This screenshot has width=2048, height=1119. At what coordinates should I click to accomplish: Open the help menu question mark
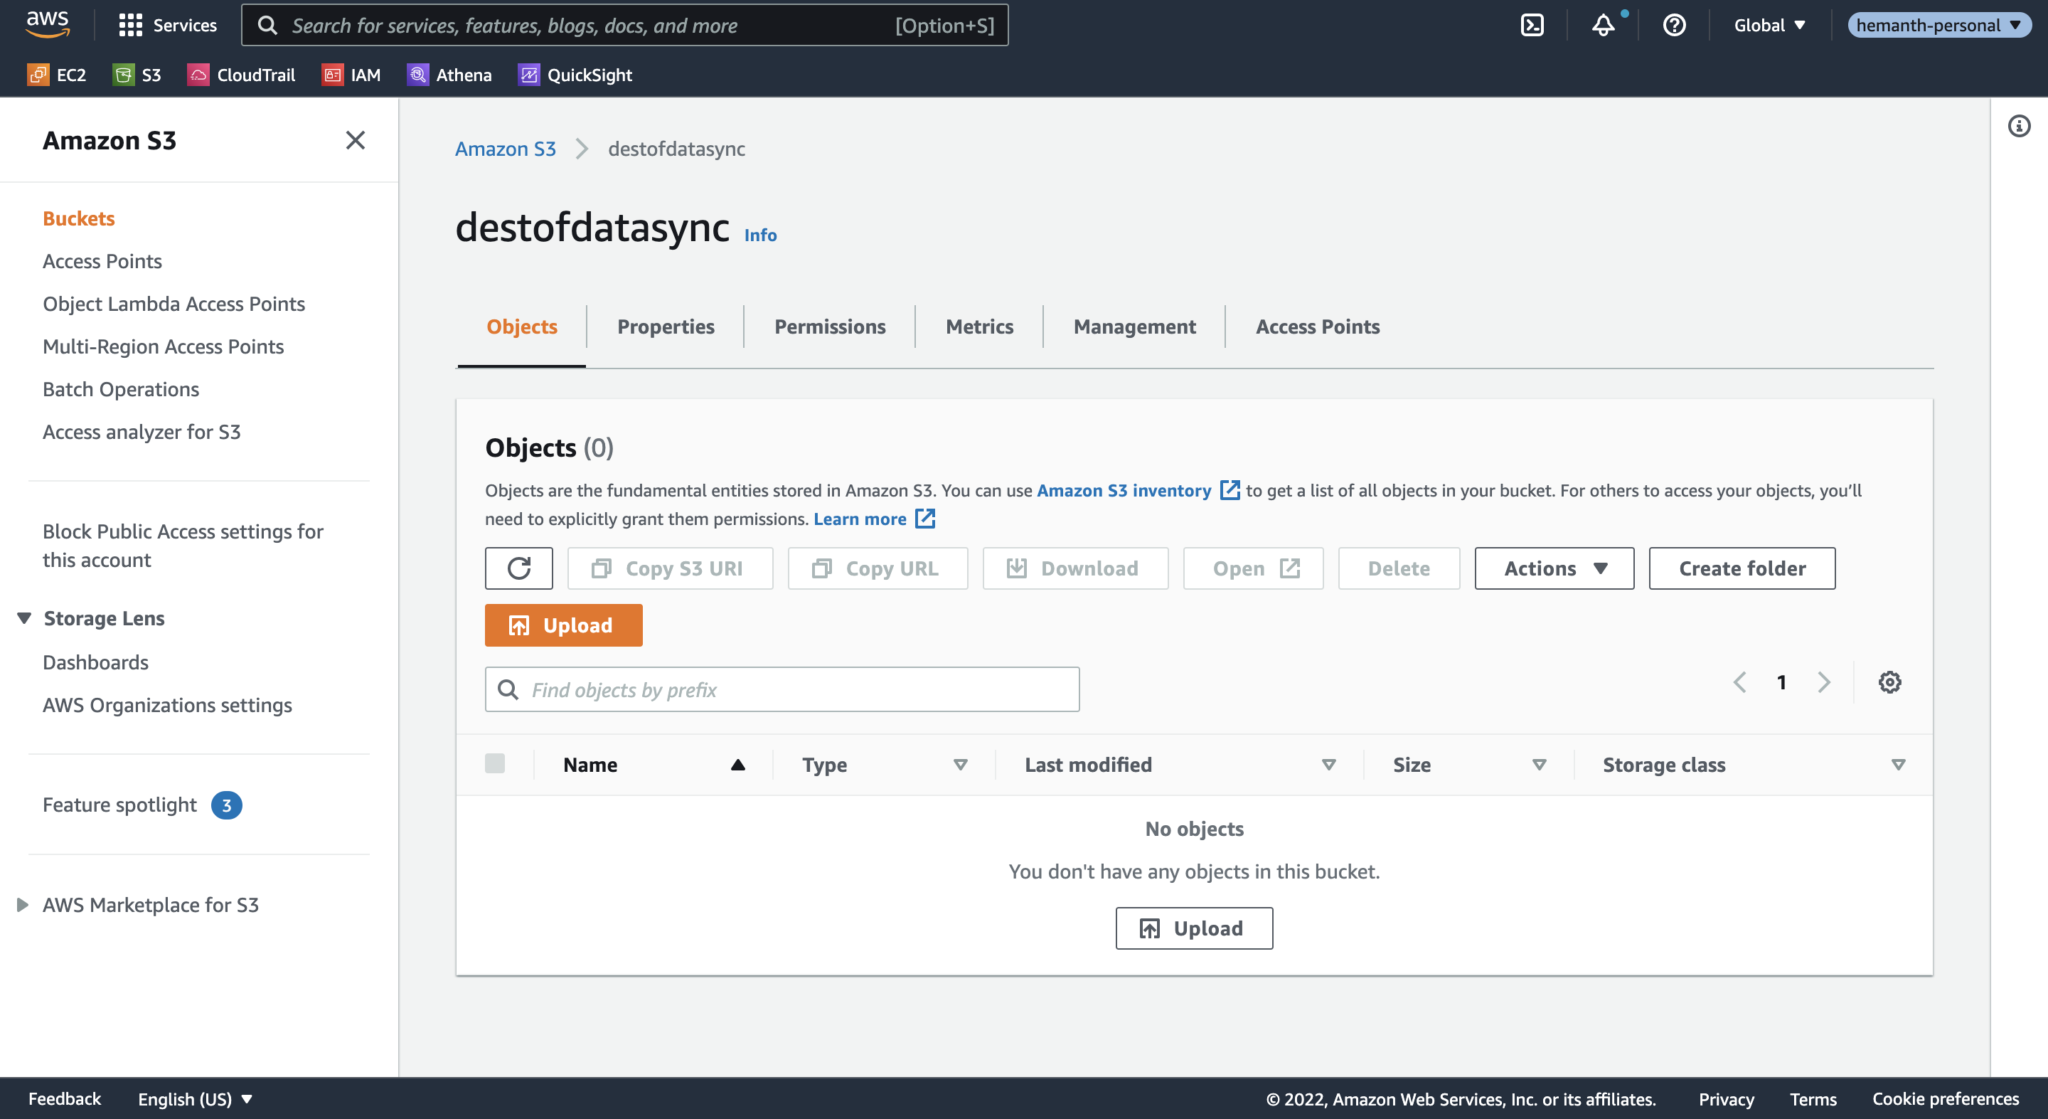1675,25
